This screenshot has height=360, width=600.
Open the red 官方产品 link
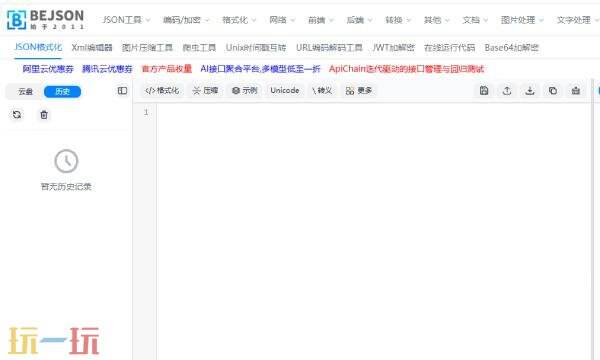tap(166, 69)
